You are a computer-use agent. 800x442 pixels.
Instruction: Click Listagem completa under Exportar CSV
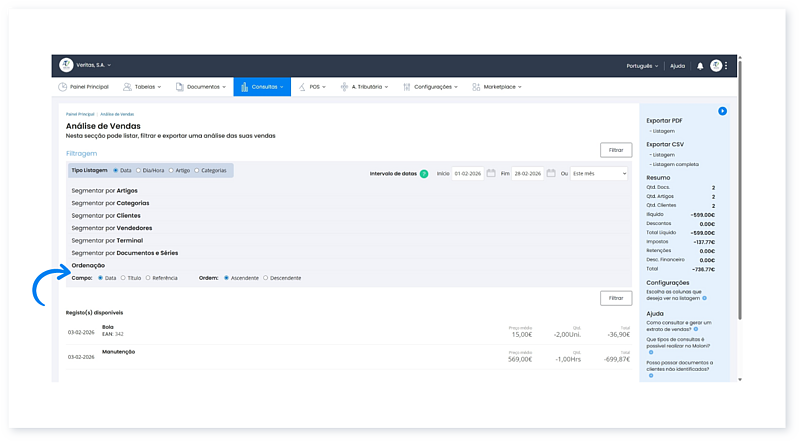tap(677, 163)
